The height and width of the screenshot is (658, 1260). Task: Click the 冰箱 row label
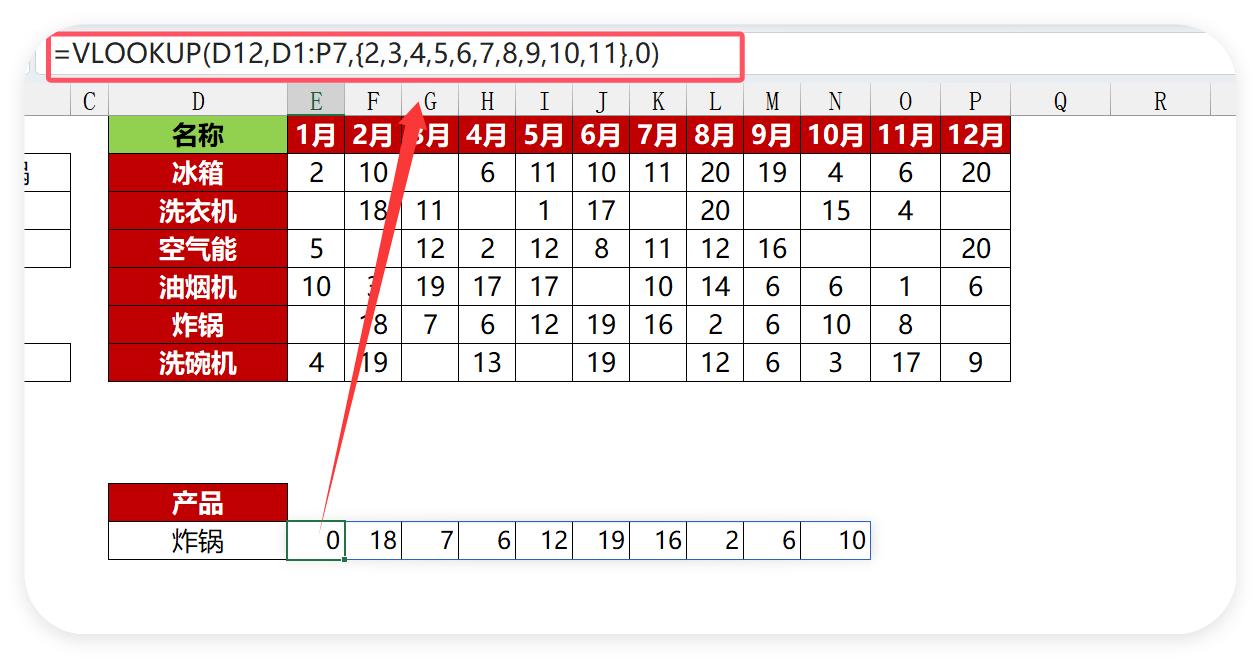coord(198,173)
